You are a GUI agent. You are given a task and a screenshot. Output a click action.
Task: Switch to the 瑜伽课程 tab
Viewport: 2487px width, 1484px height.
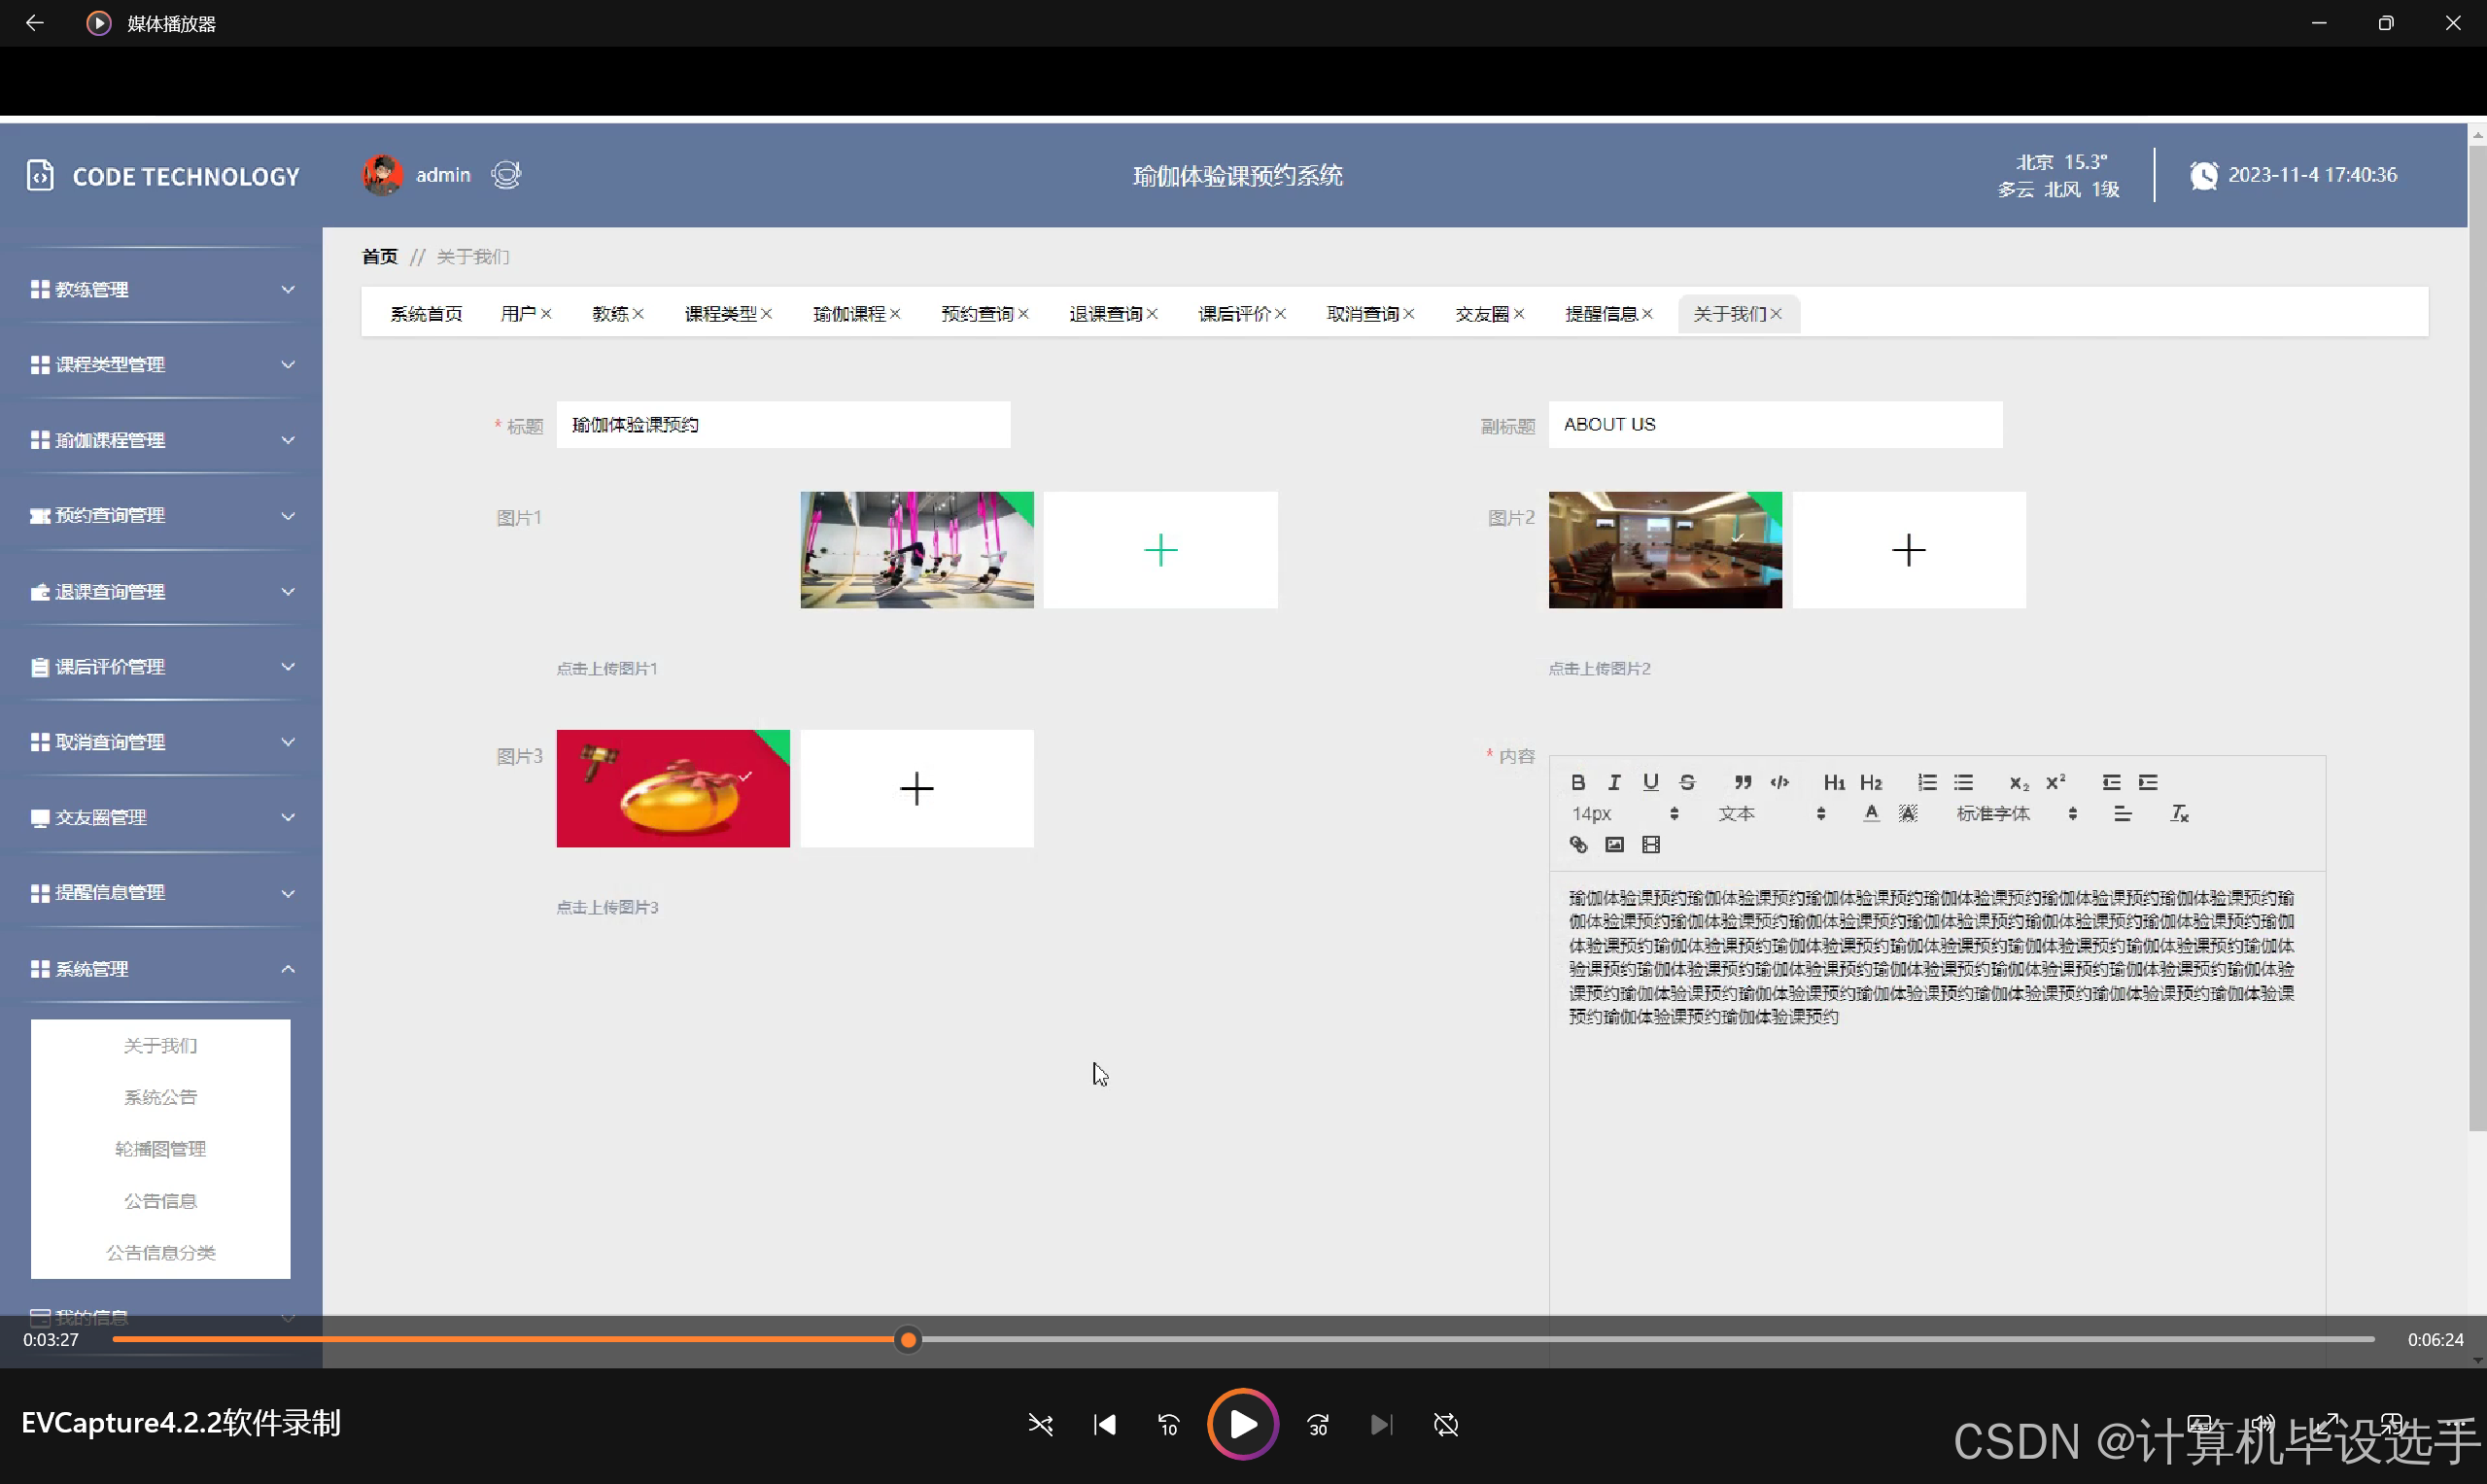[x=848, y=314]
